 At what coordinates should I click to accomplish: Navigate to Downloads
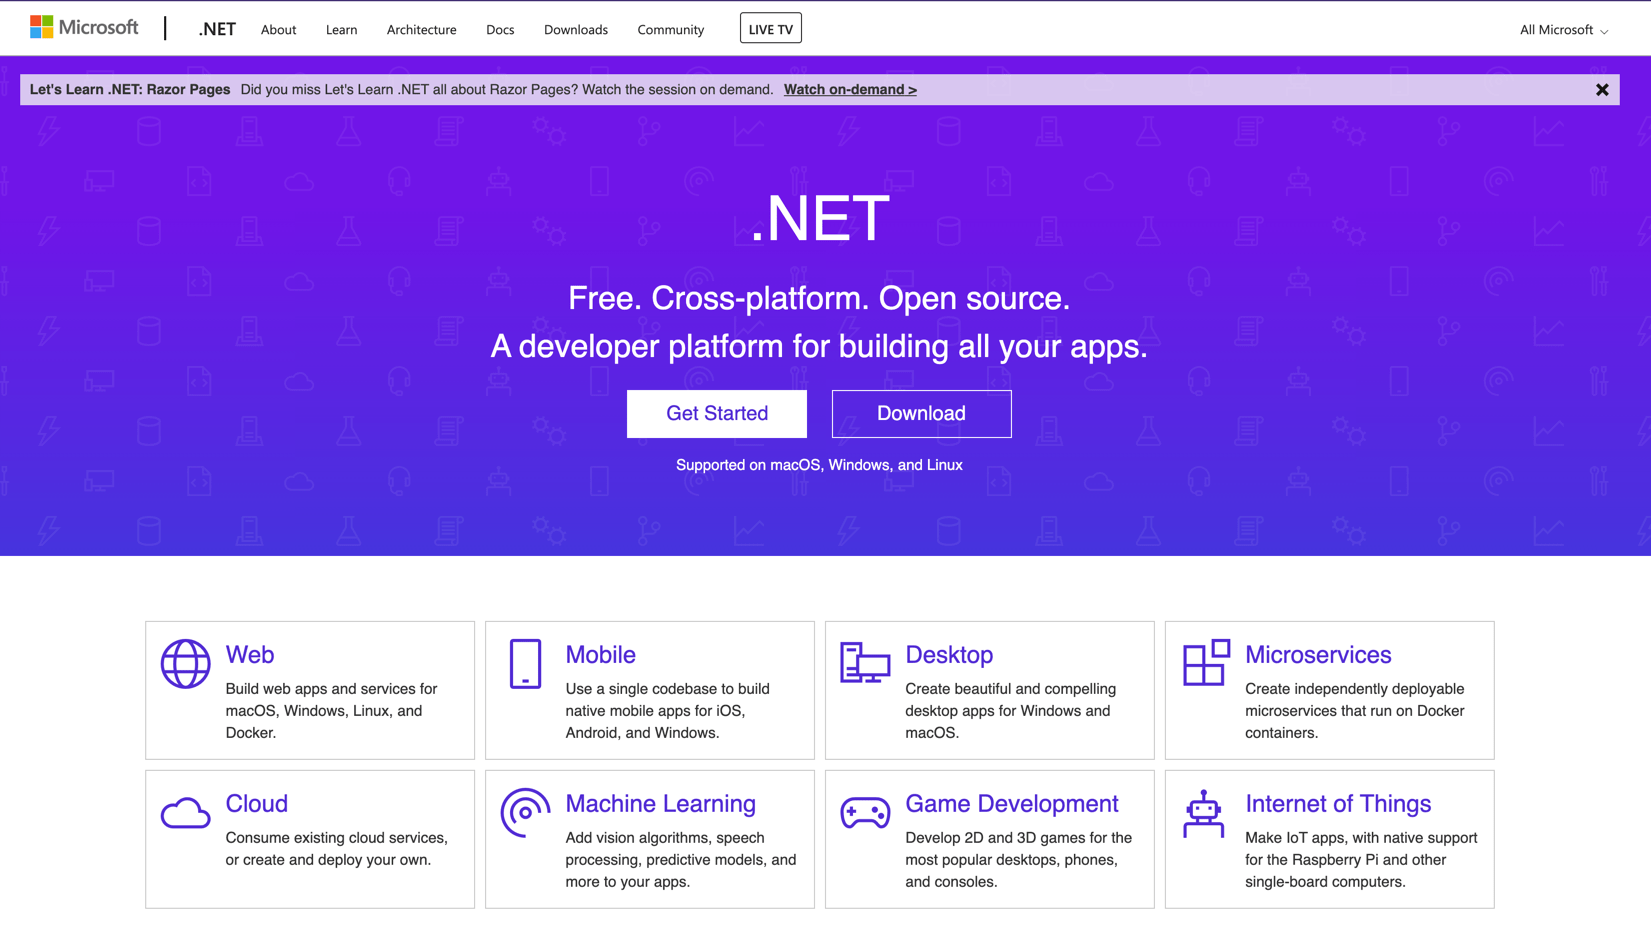pos(576,30)
